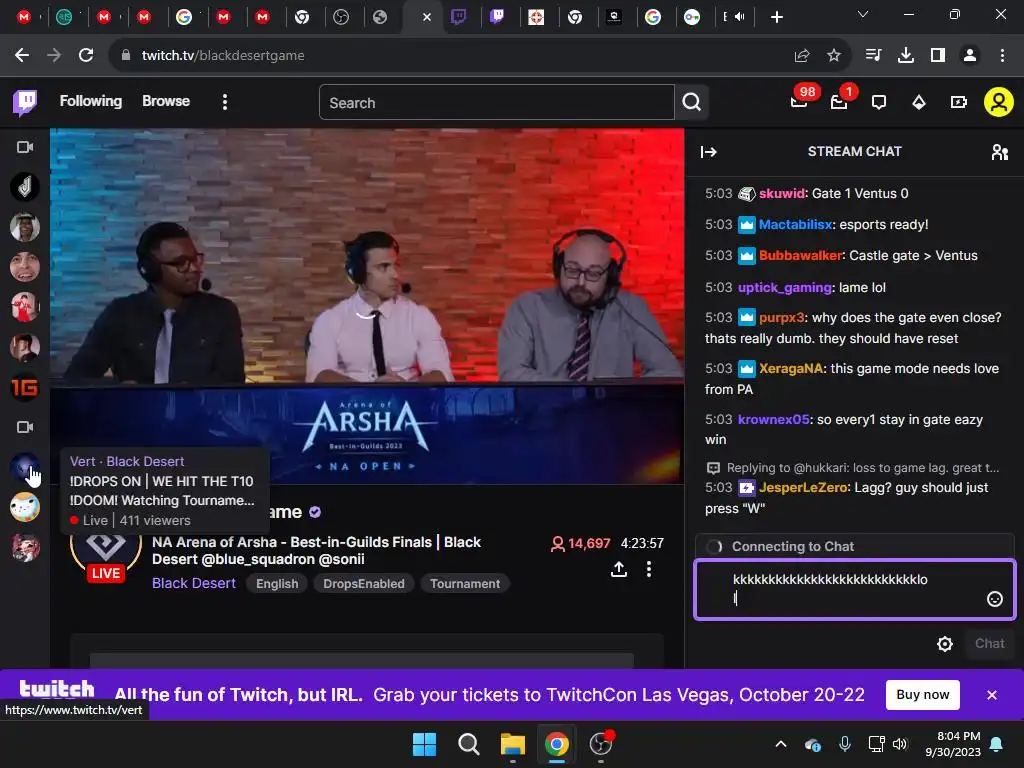Select the DropsEnabled tag
Screen dimensions: 1024x768
click(364, 584)
